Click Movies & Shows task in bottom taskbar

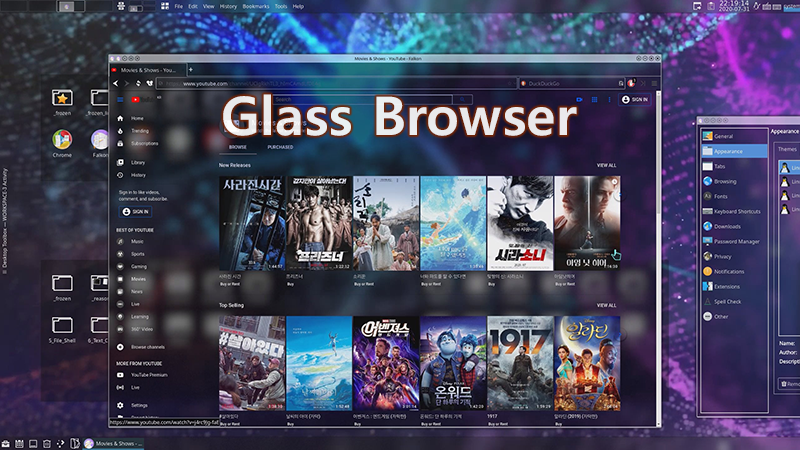[x=113, y=443]
